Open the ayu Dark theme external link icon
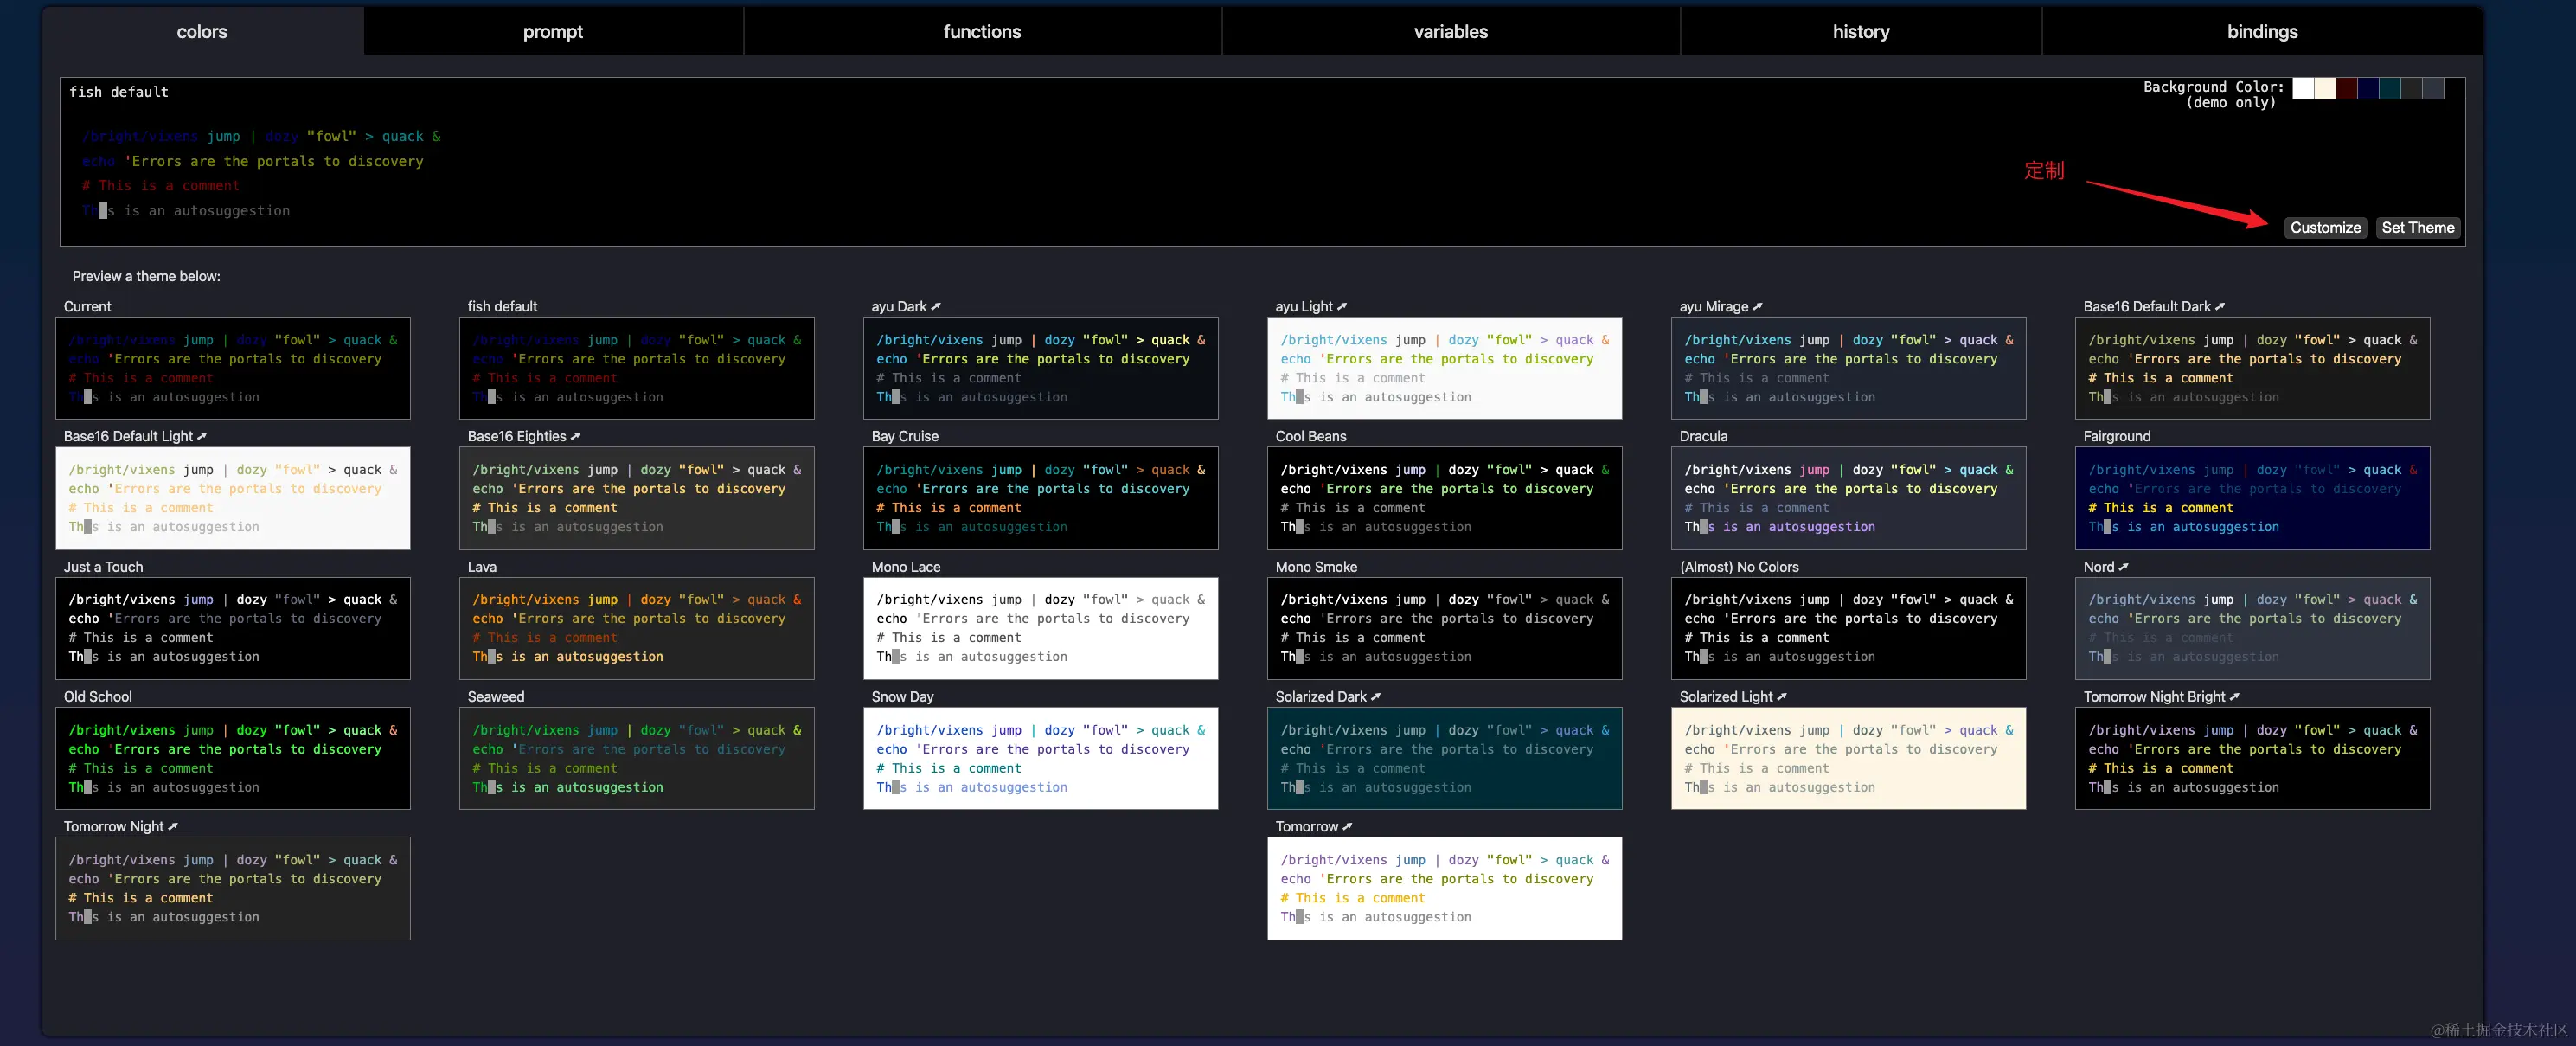Screen dimensions: 2576x1046 pyautogui.click(x=936, y=306)
